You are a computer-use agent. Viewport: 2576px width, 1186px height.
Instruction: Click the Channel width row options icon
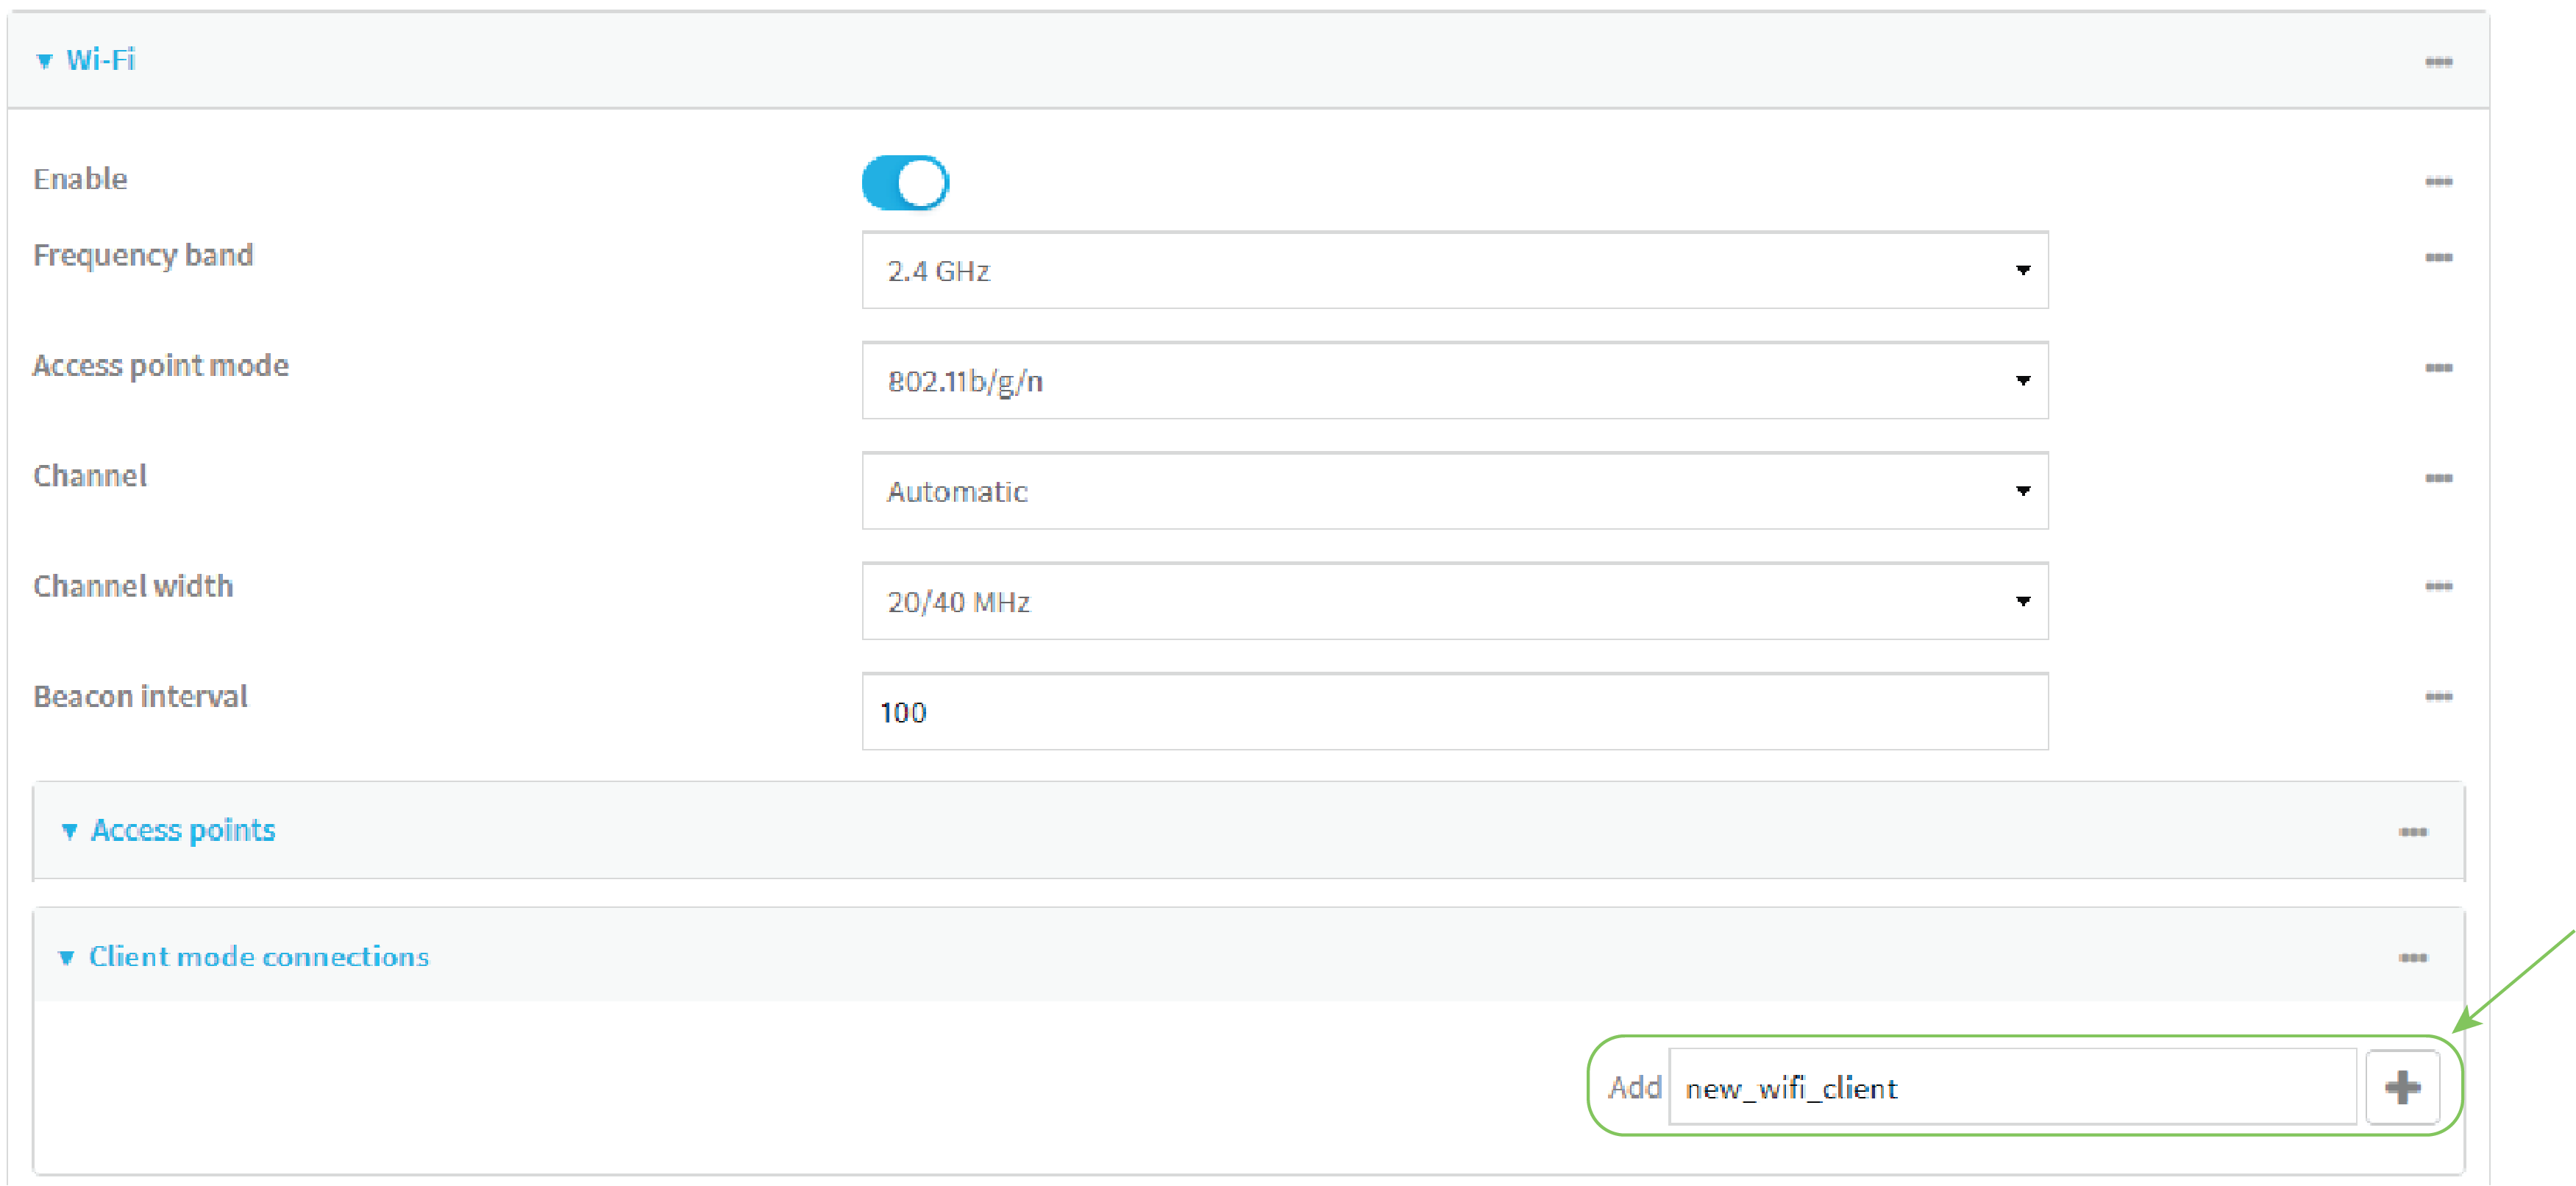click(x=2438, y=586)
